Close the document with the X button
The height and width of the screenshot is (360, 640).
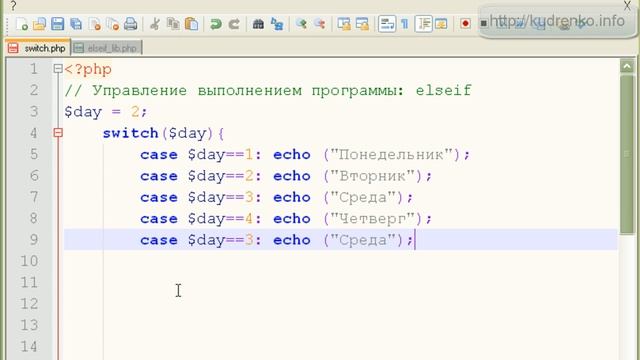(x=627, y=5)
